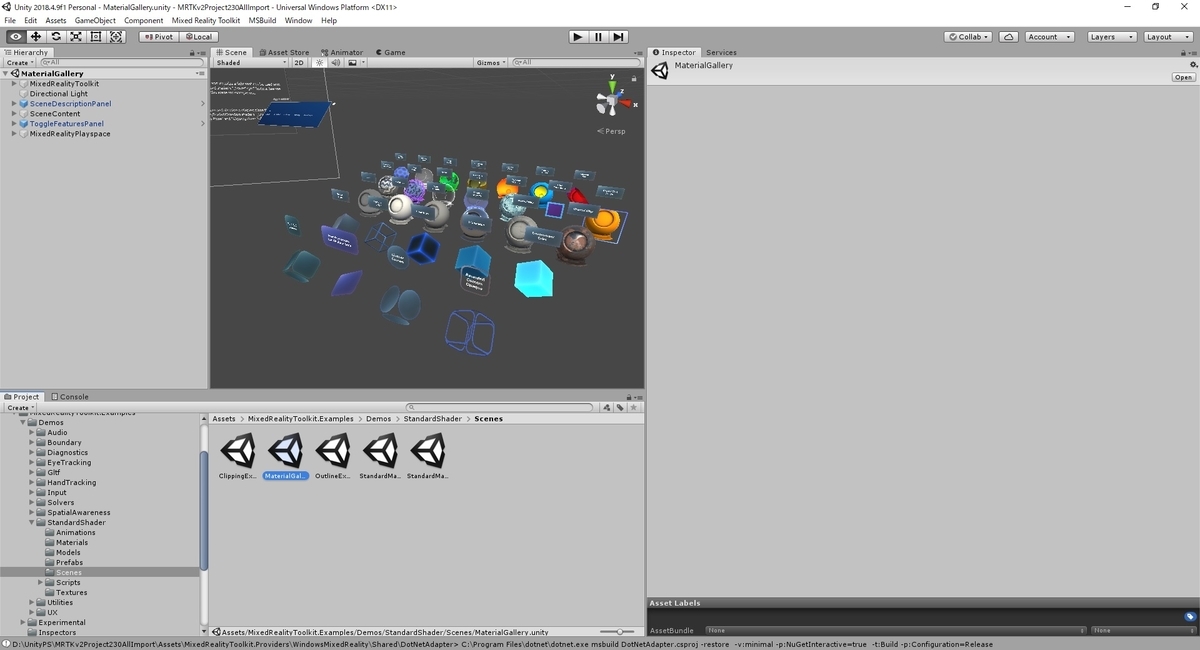Select ClippingEx... scene asset
Viewport: 1200px width, 650px height.
pyautogui.click(x=238, y=457)
